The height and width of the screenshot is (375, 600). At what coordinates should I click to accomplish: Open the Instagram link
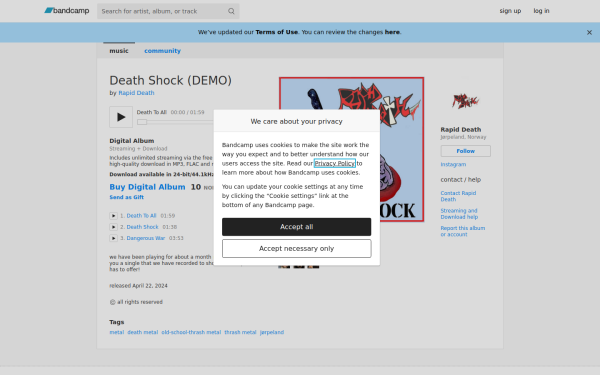(453, 165)
